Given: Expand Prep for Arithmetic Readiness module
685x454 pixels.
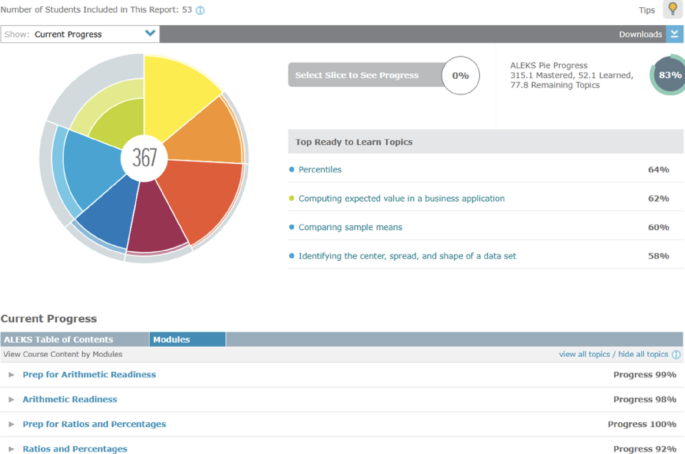Looking at the screenshot, I should coord(11,375).
